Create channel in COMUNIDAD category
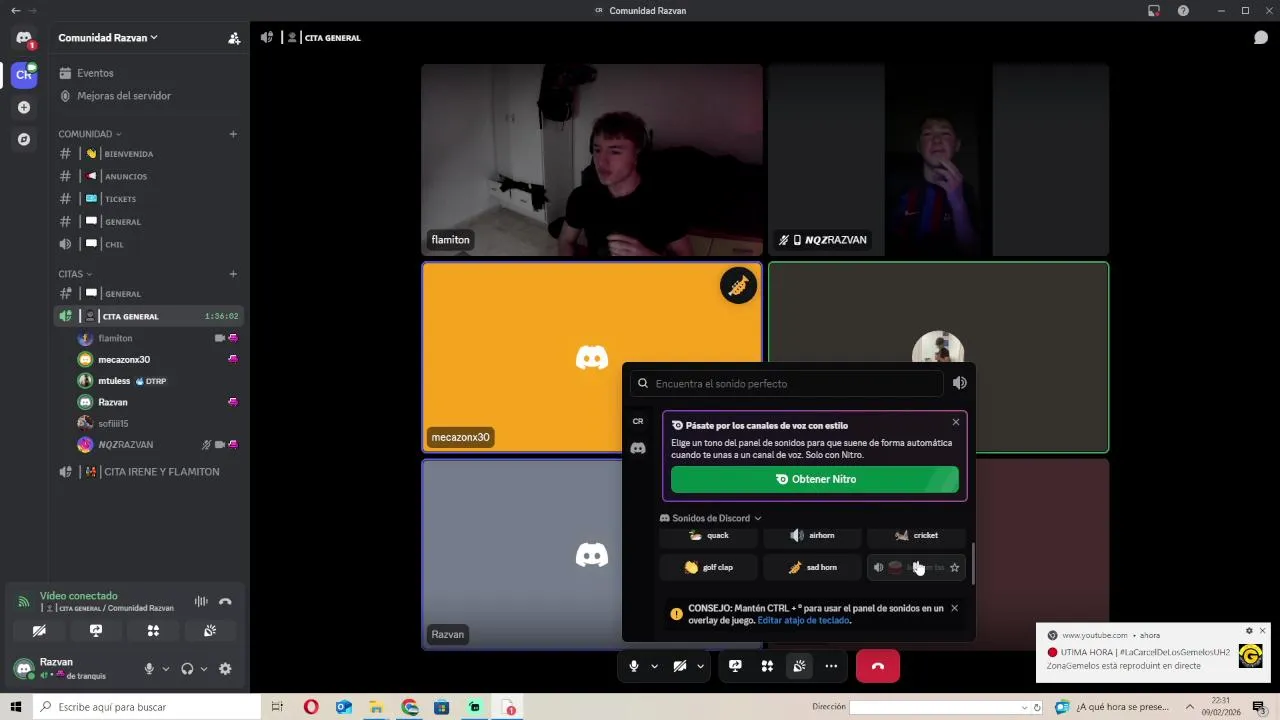The height and width of the screenshot is (720, 1280). click(233, 134)
